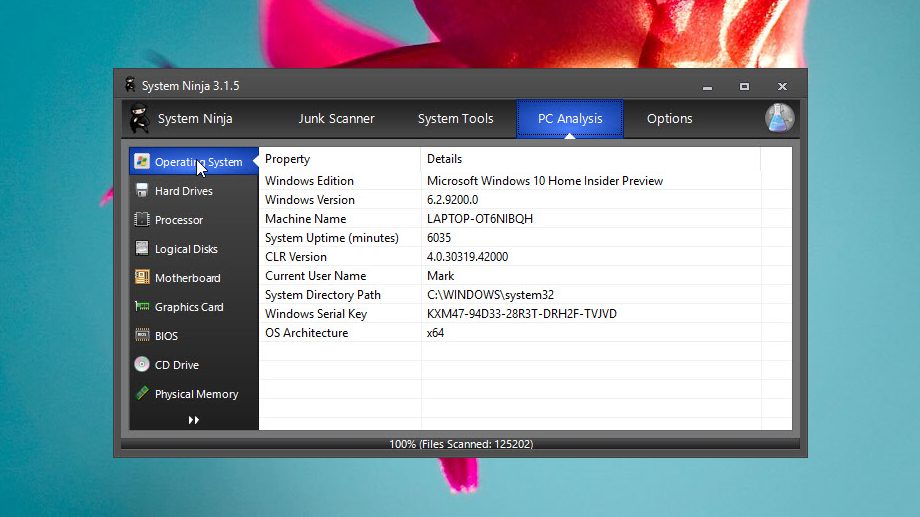The image size is (920, 517).
Task: Select the Physical Memory category
Action: [194, 394]
